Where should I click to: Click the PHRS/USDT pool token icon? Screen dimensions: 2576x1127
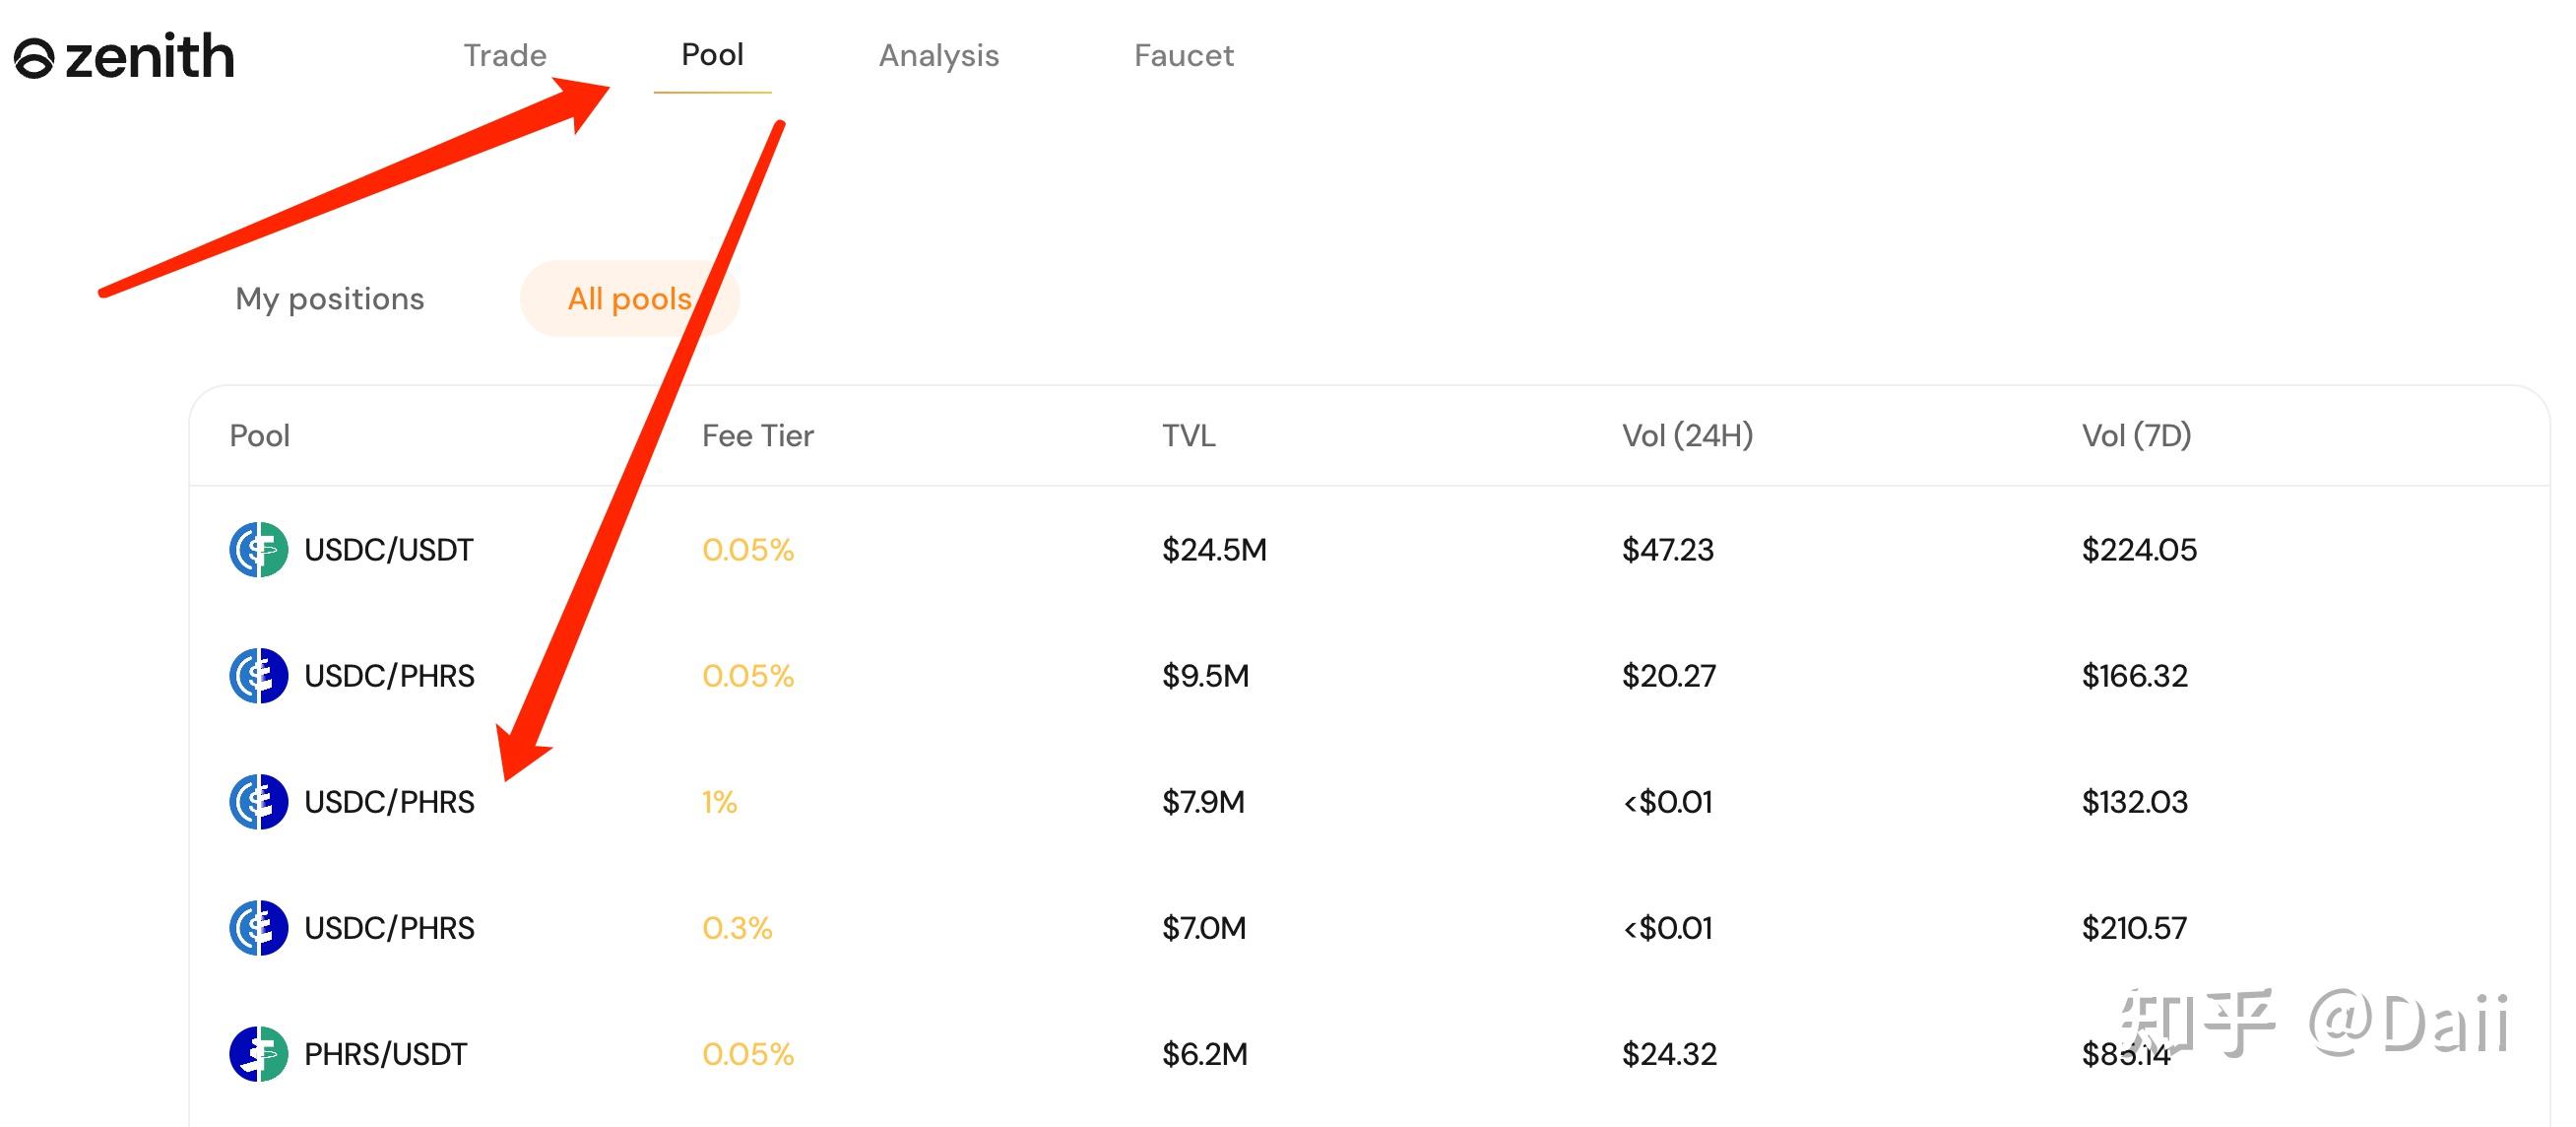click(x=259, y=1053)
